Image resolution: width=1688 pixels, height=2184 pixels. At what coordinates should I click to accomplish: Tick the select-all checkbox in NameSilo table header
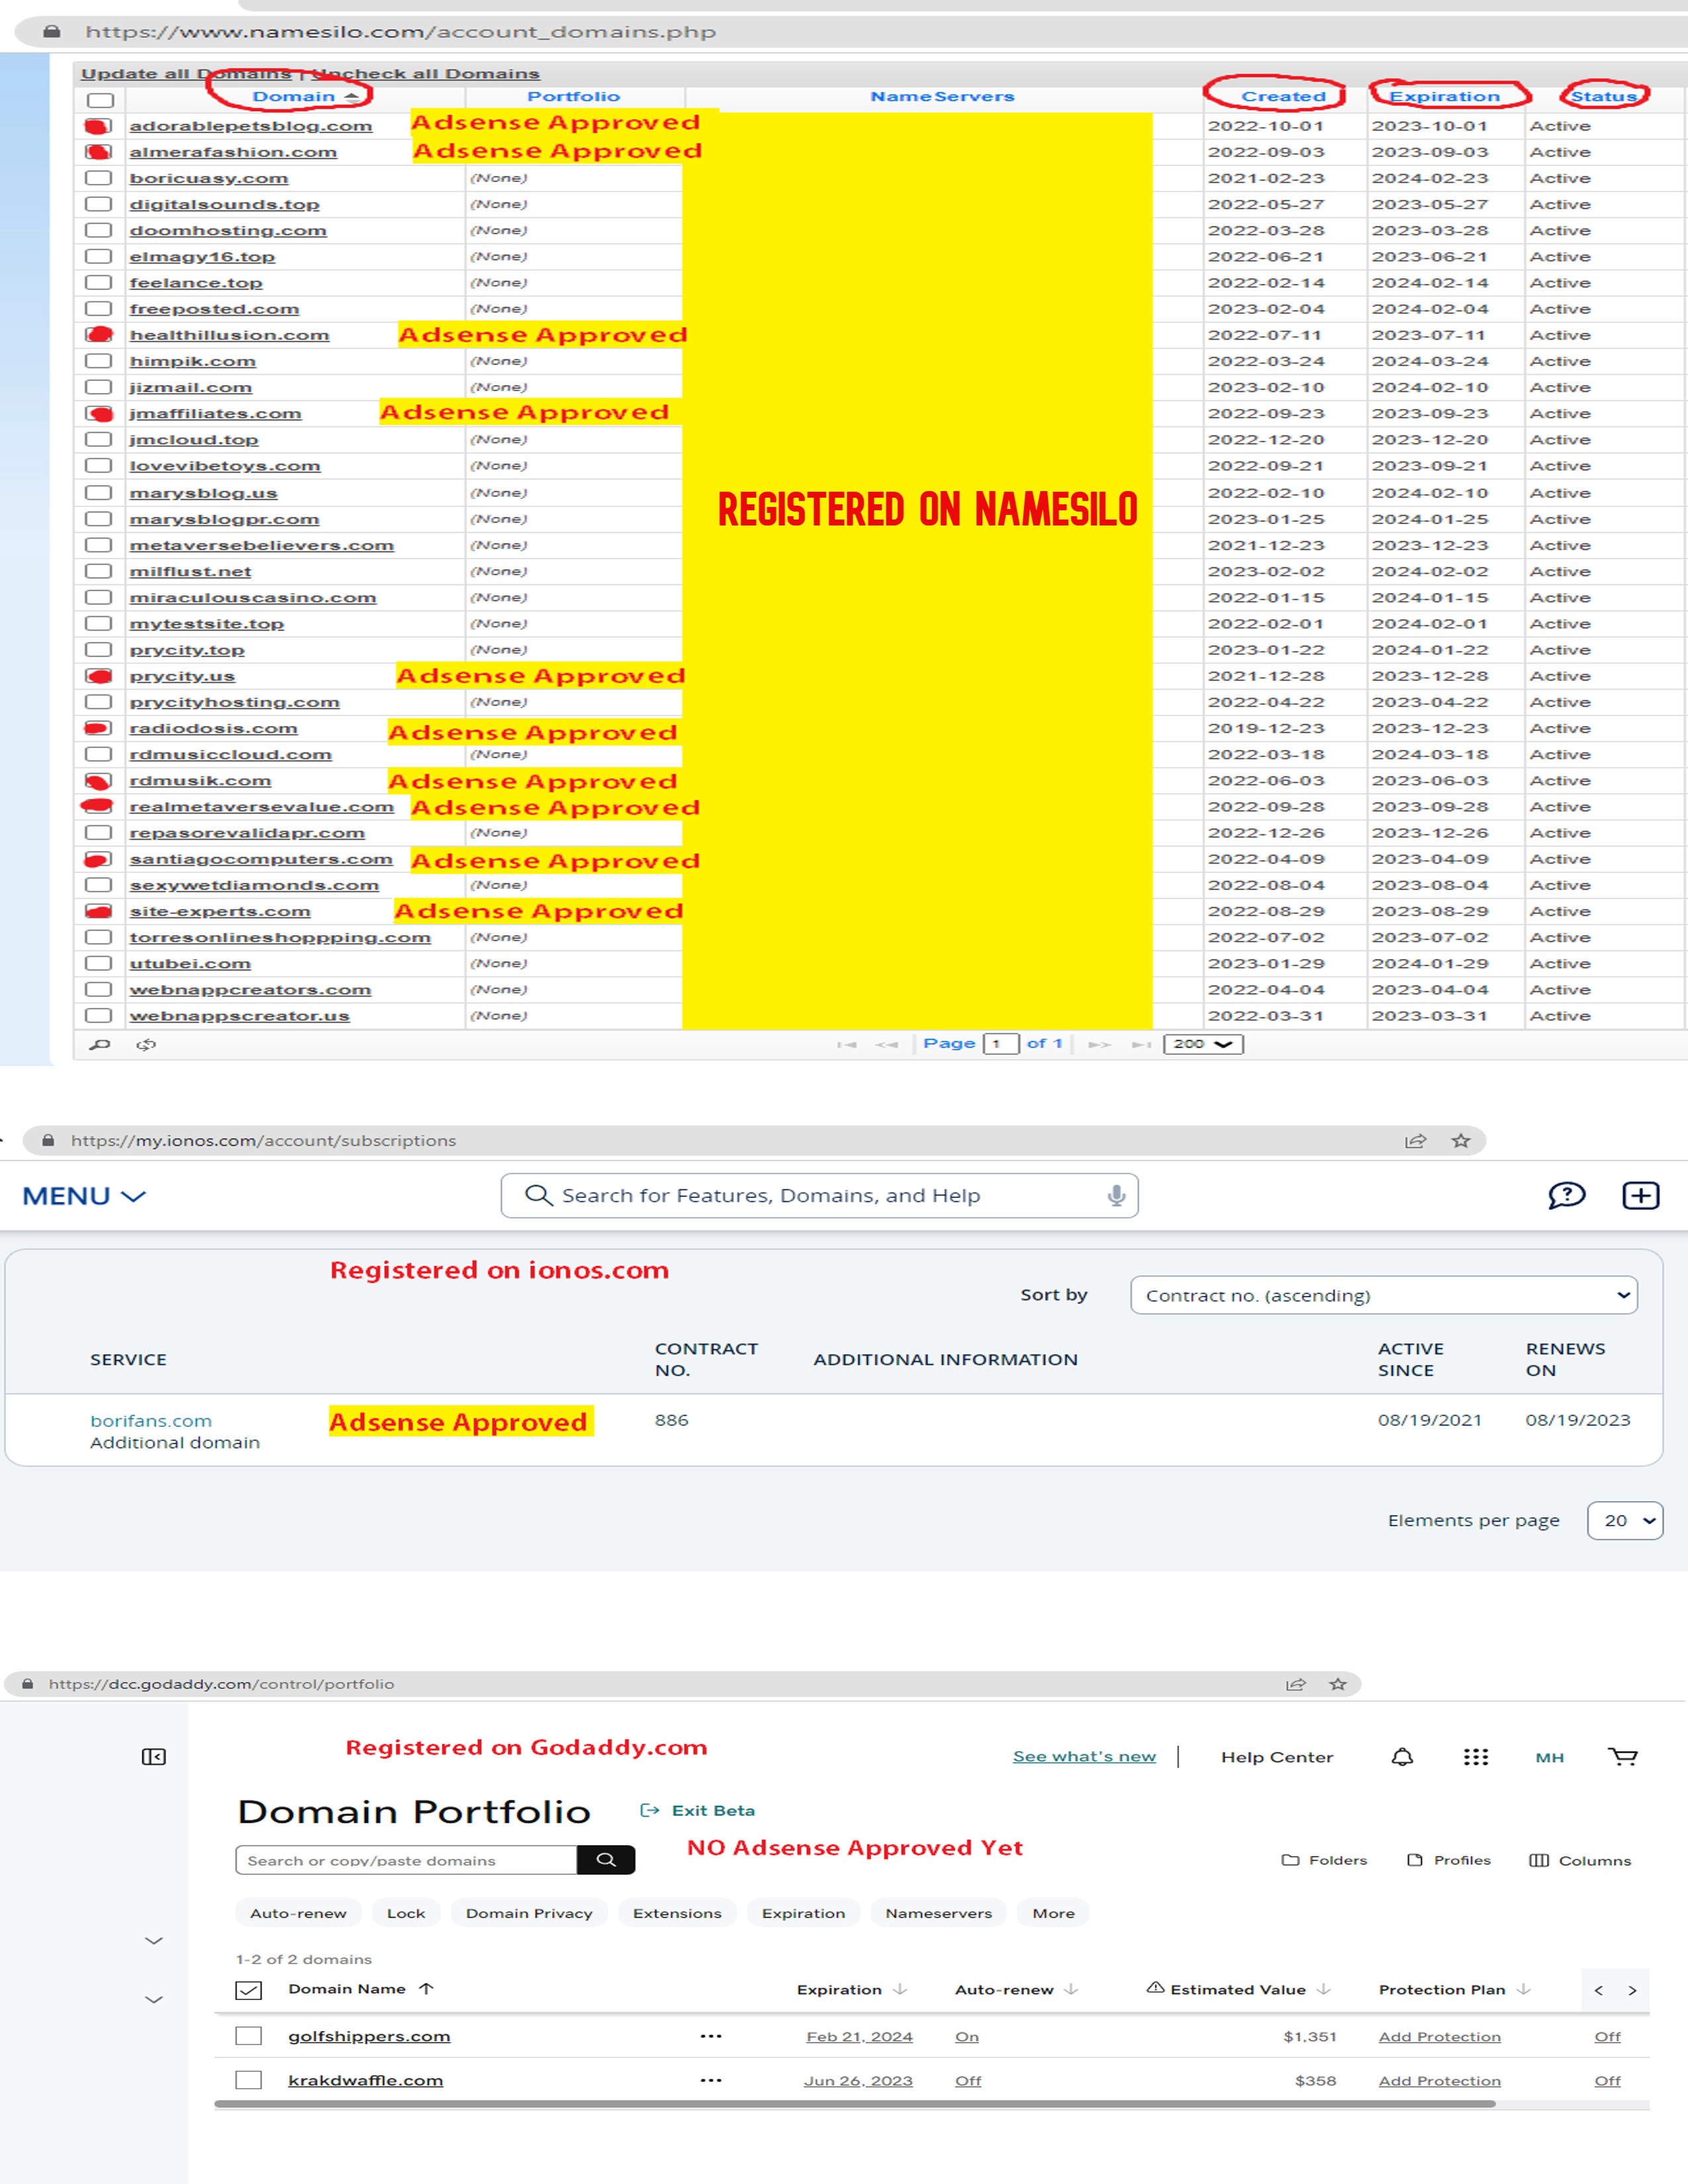(x=100, y=100)
